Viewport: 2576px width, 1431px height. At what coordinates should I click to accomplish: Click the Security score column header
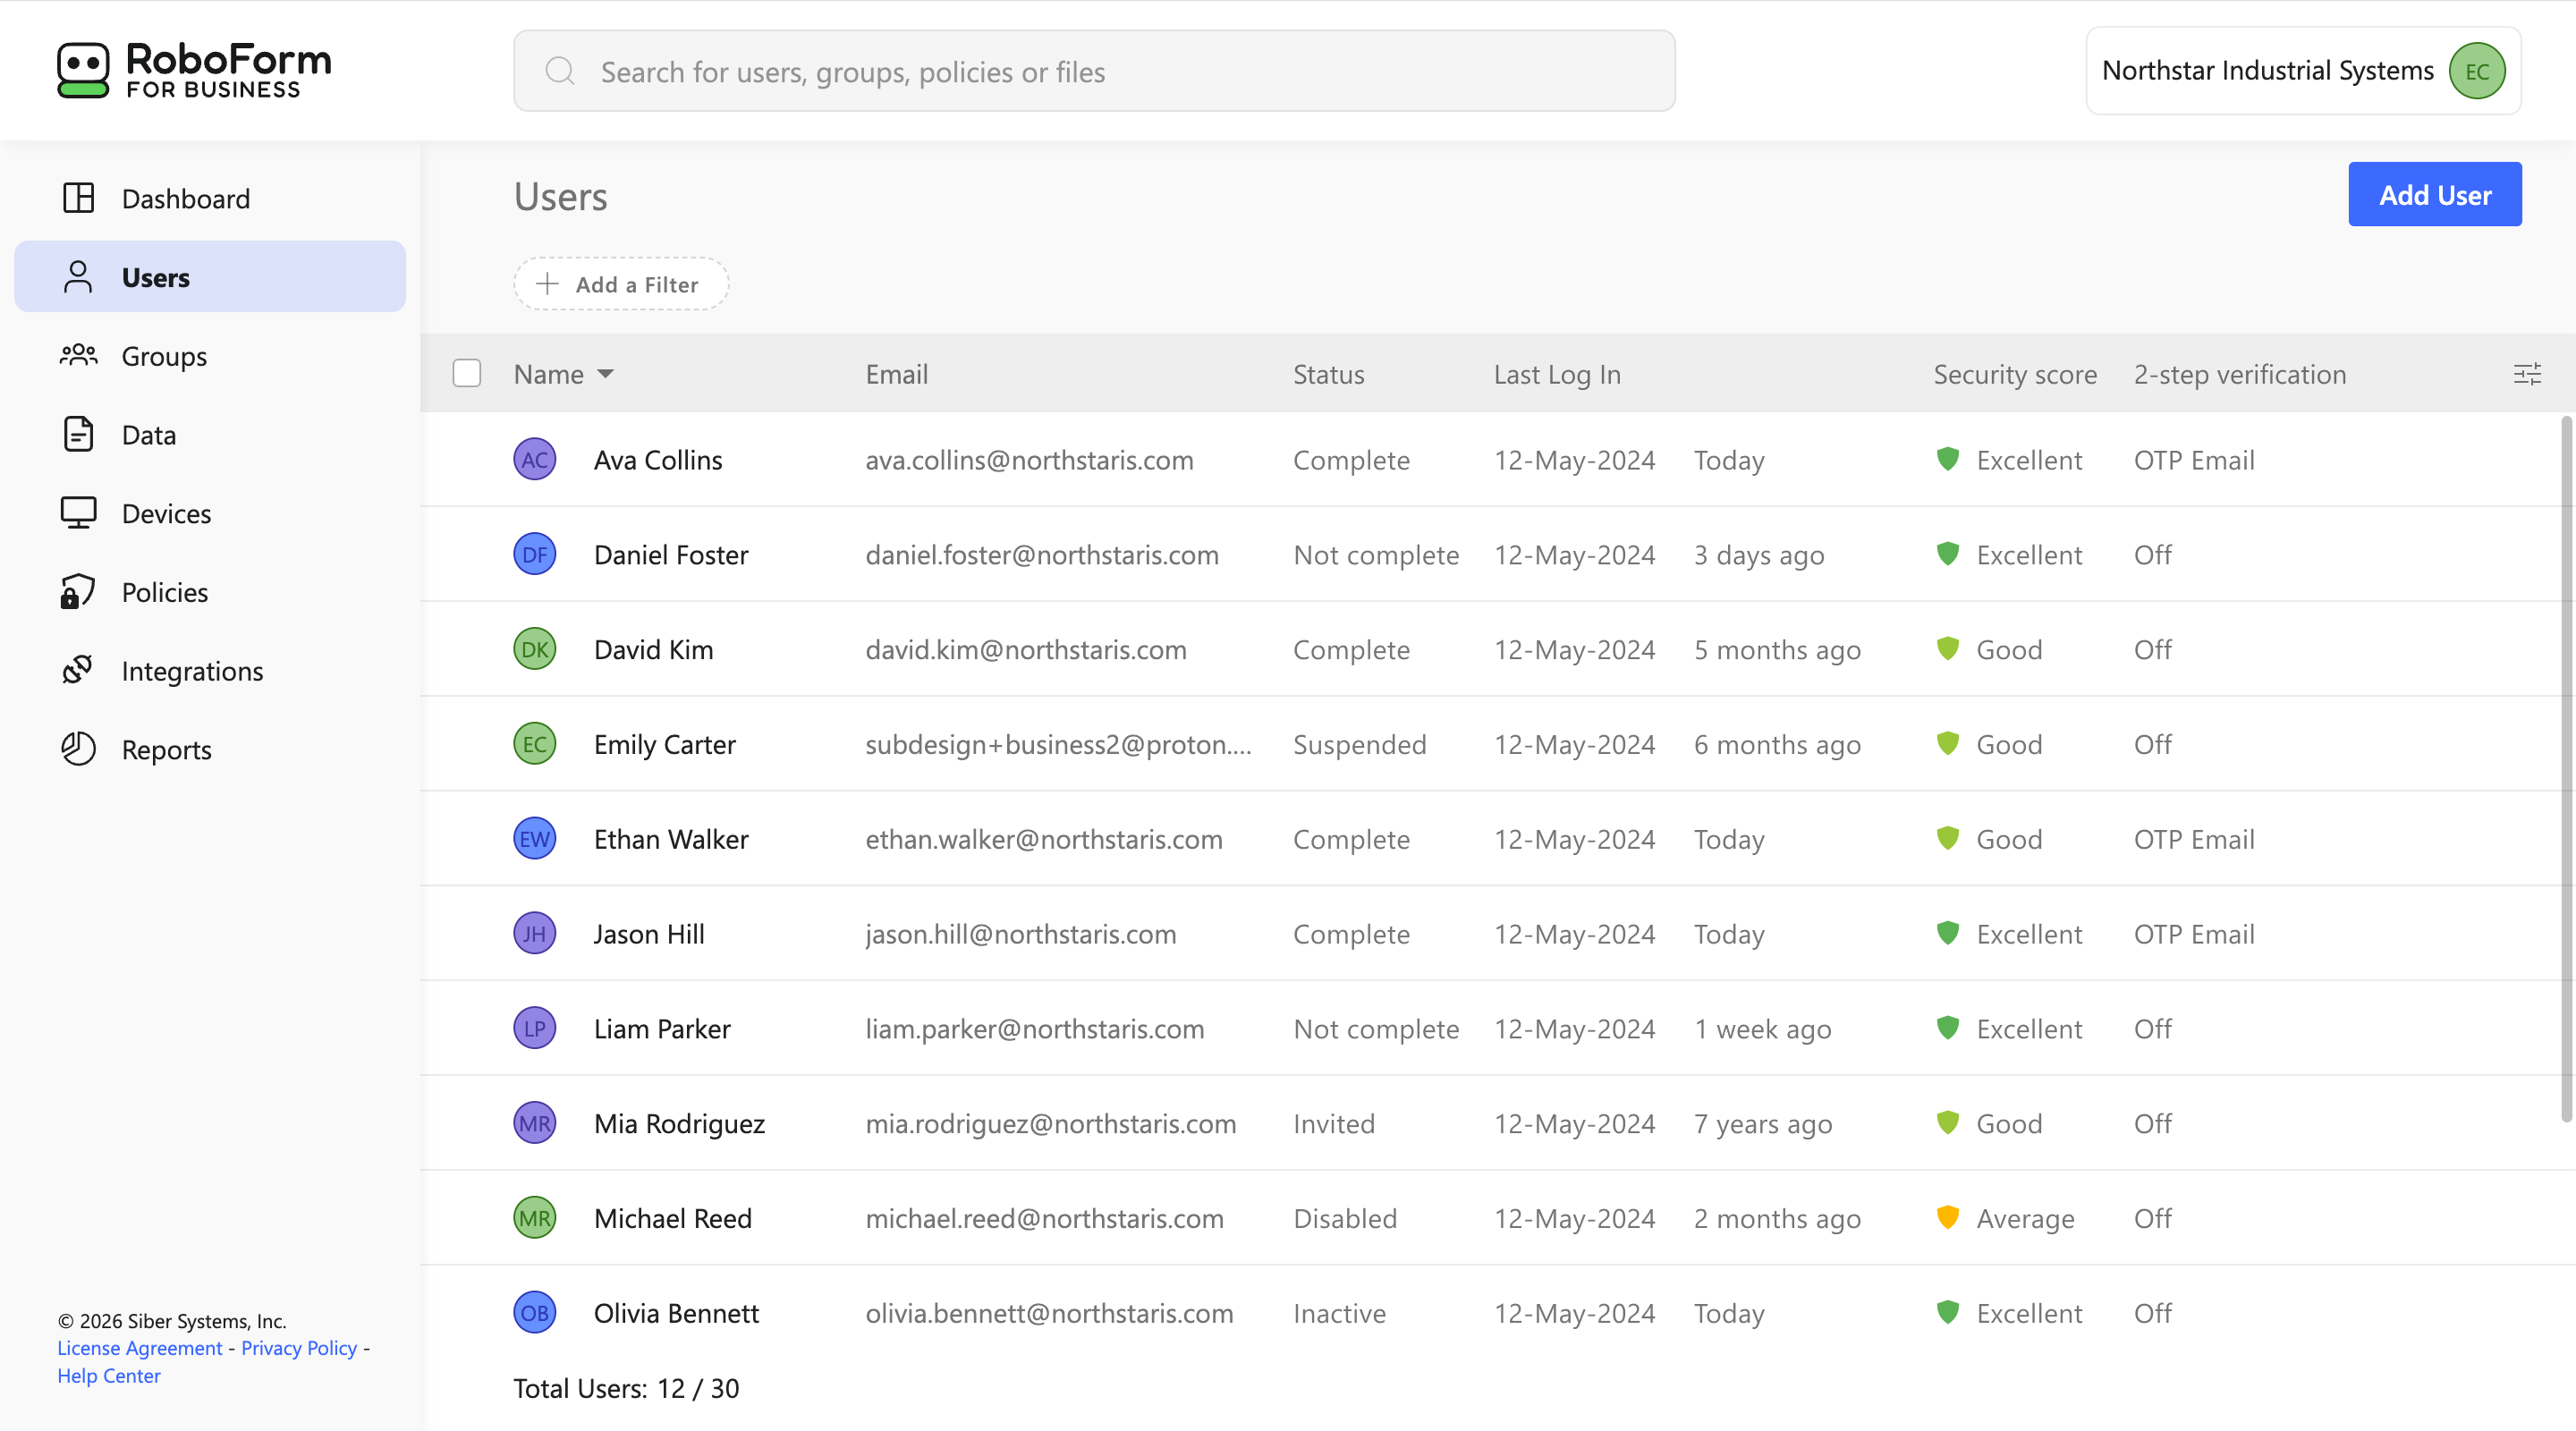point(2014,374)
